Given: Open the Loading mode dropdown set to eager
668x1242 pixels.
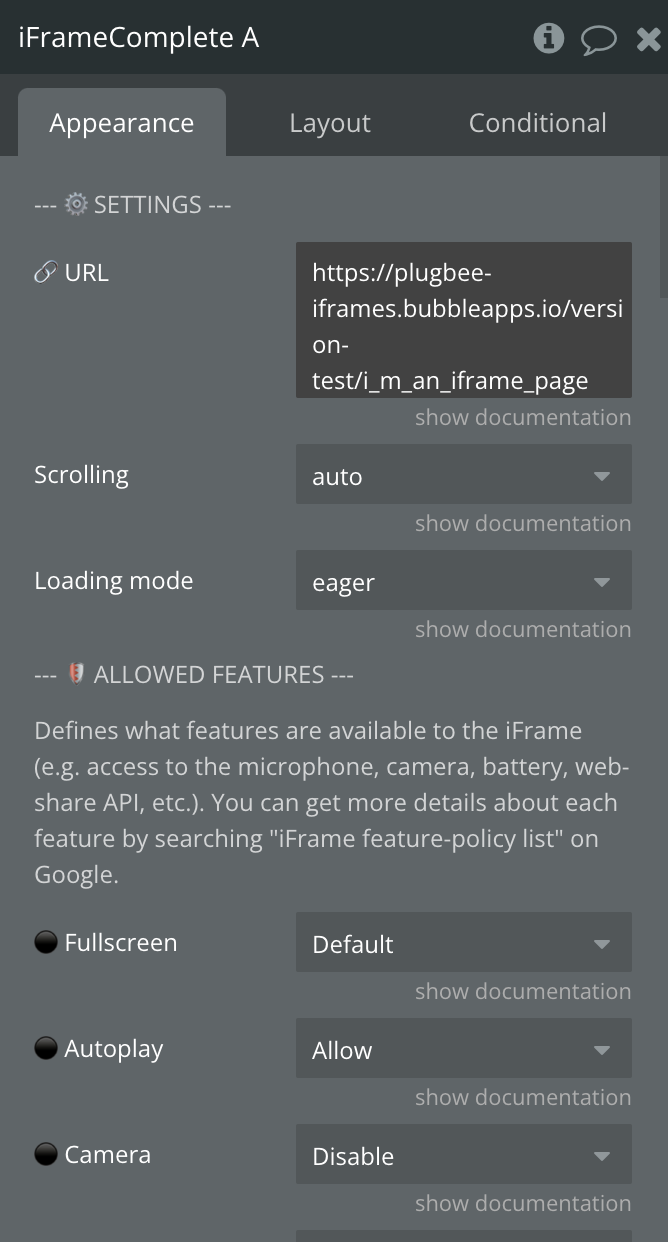Looking at the screenshot, I should coord(464,581).
